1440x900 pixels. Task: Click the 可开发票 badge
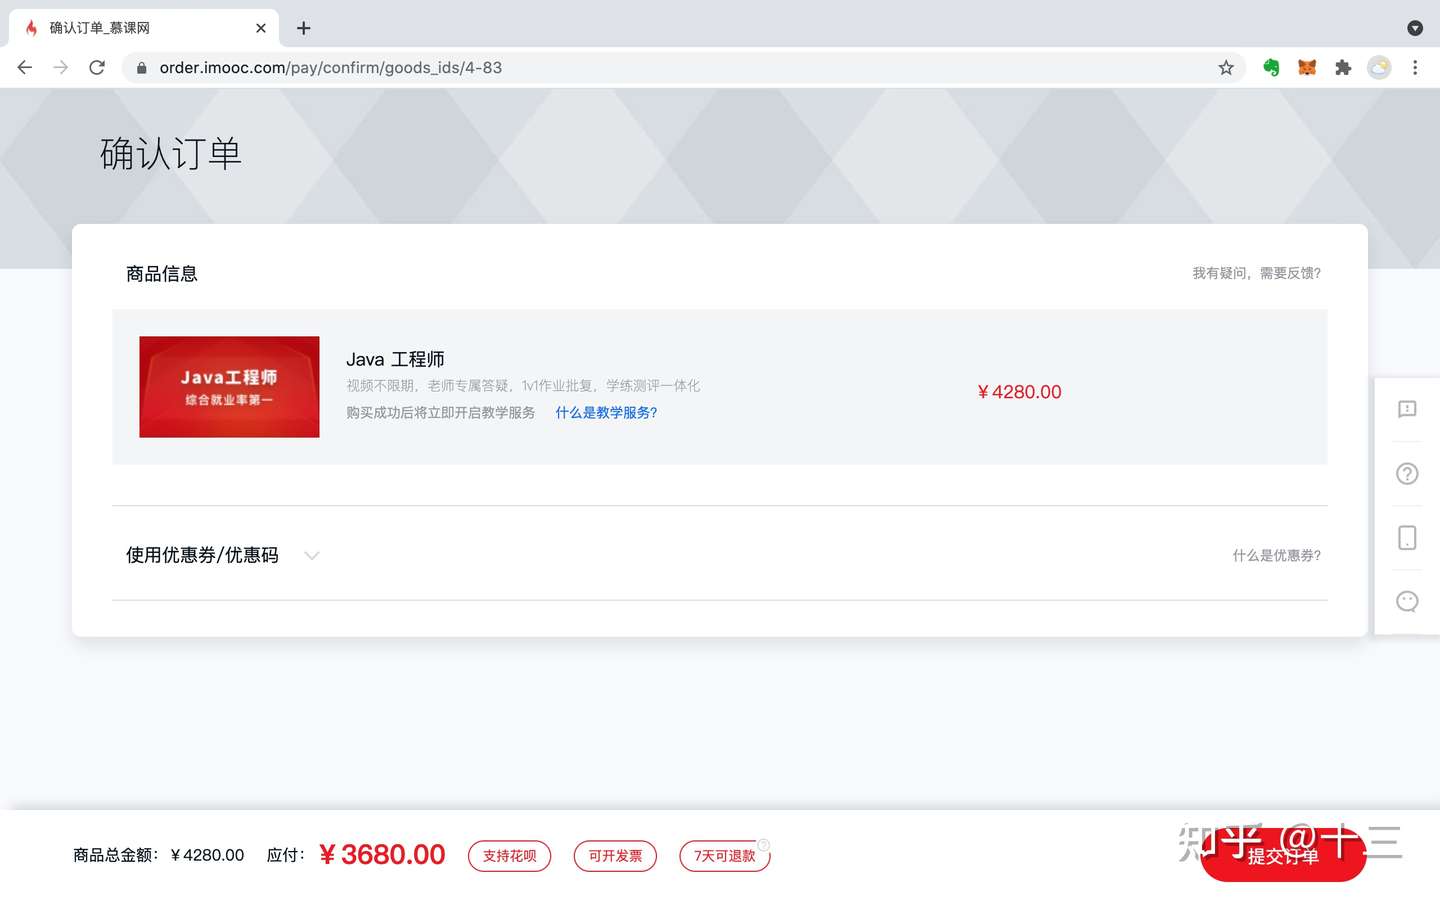[x=615, y=856]
